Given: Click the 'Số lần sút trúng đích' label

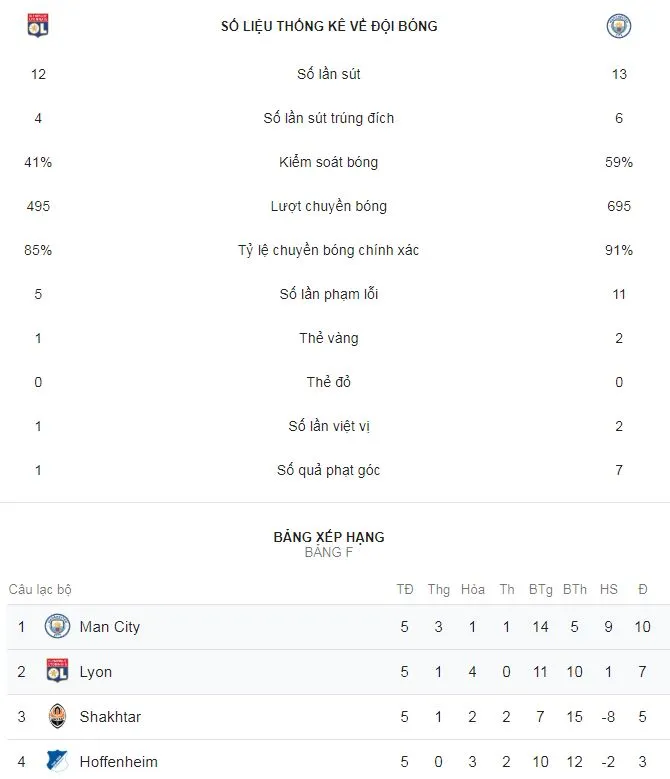Looking at the screenshot, I should 328,118.
